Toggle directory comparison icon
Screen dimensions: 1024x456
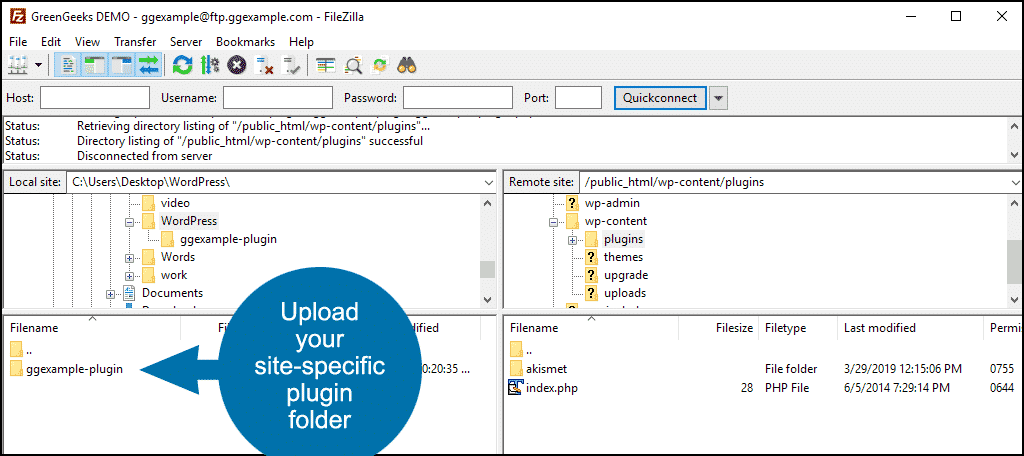353,65
